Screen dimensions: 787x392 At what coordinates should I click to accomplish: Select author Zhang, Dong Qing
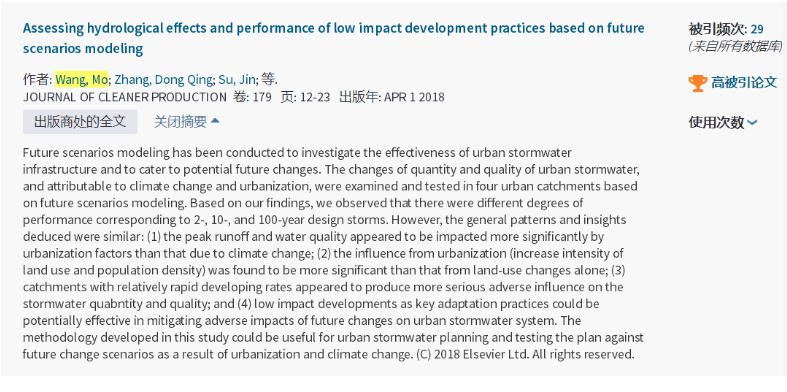pyautogui.click(x=164, y=79)
